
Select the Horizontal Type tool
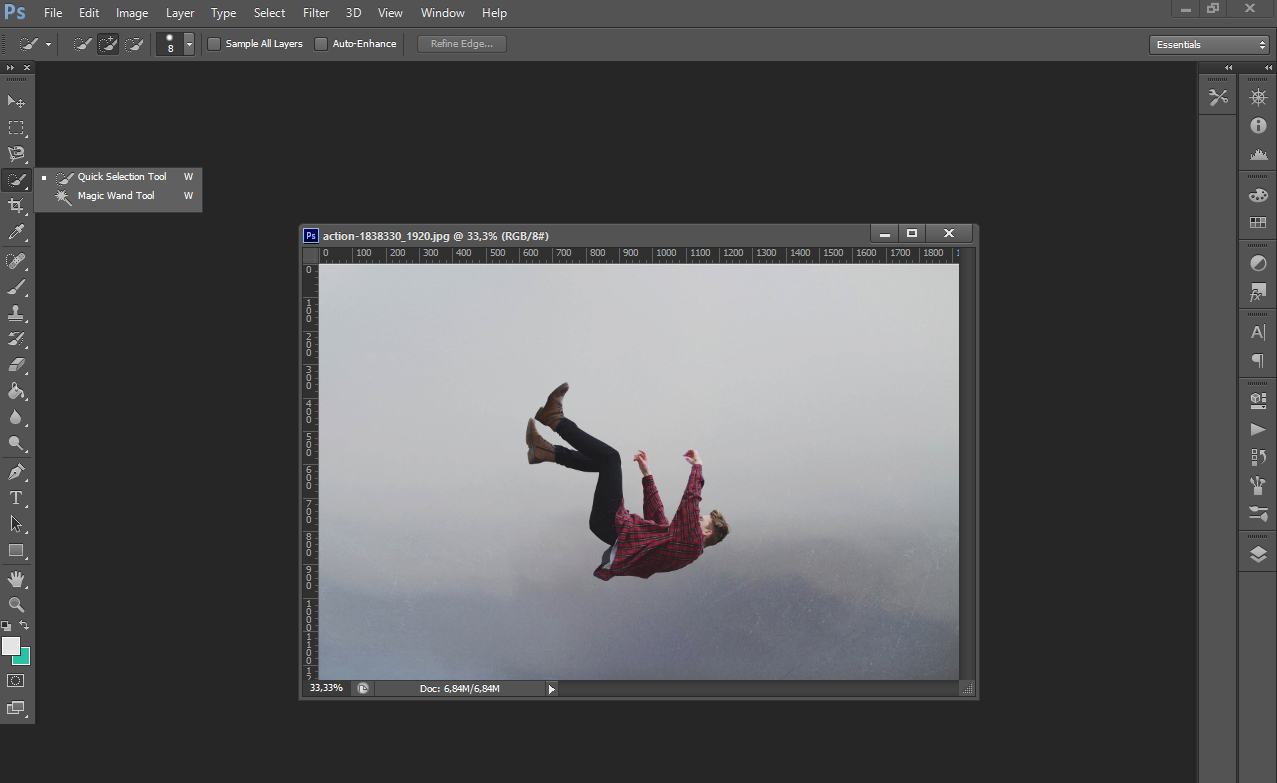point(16,498)
